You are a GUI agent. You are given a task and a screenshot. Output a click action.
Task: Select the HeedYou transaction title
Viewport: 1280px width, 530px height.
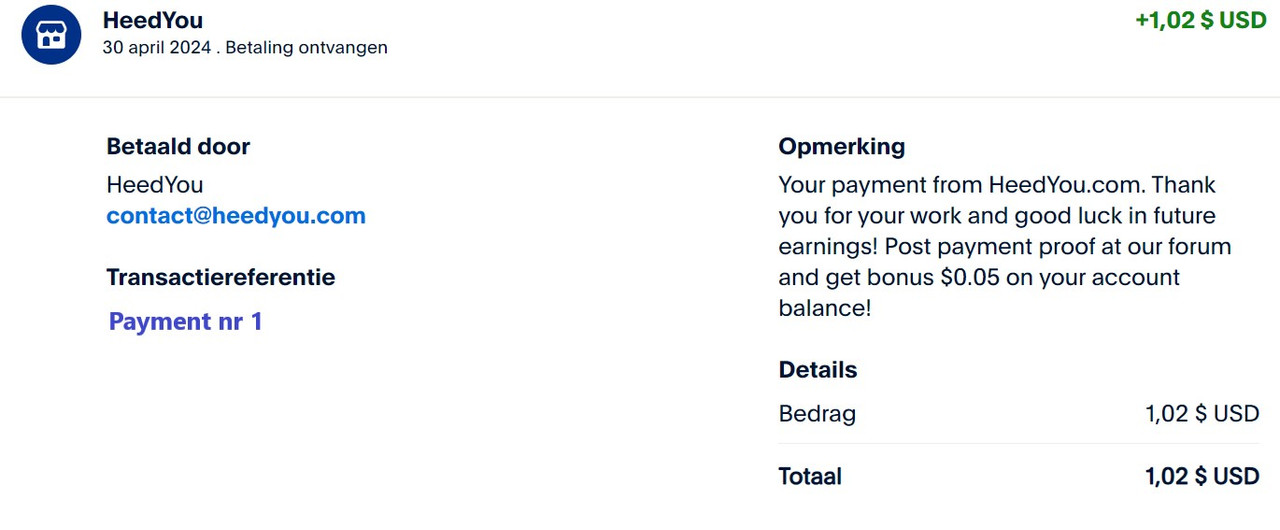pyautogui.click(x=153, y=20)
